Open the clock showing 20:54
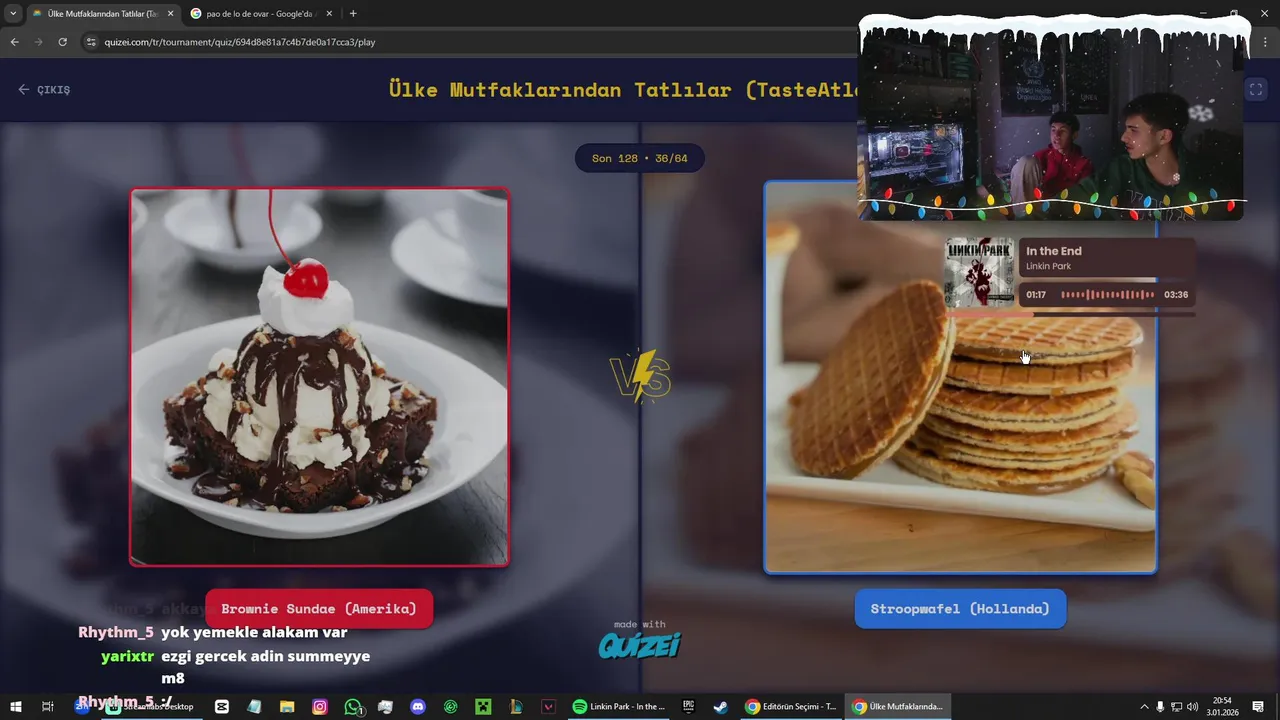The height and width of the screenshot is (720, 1280). click(1221, 706)
